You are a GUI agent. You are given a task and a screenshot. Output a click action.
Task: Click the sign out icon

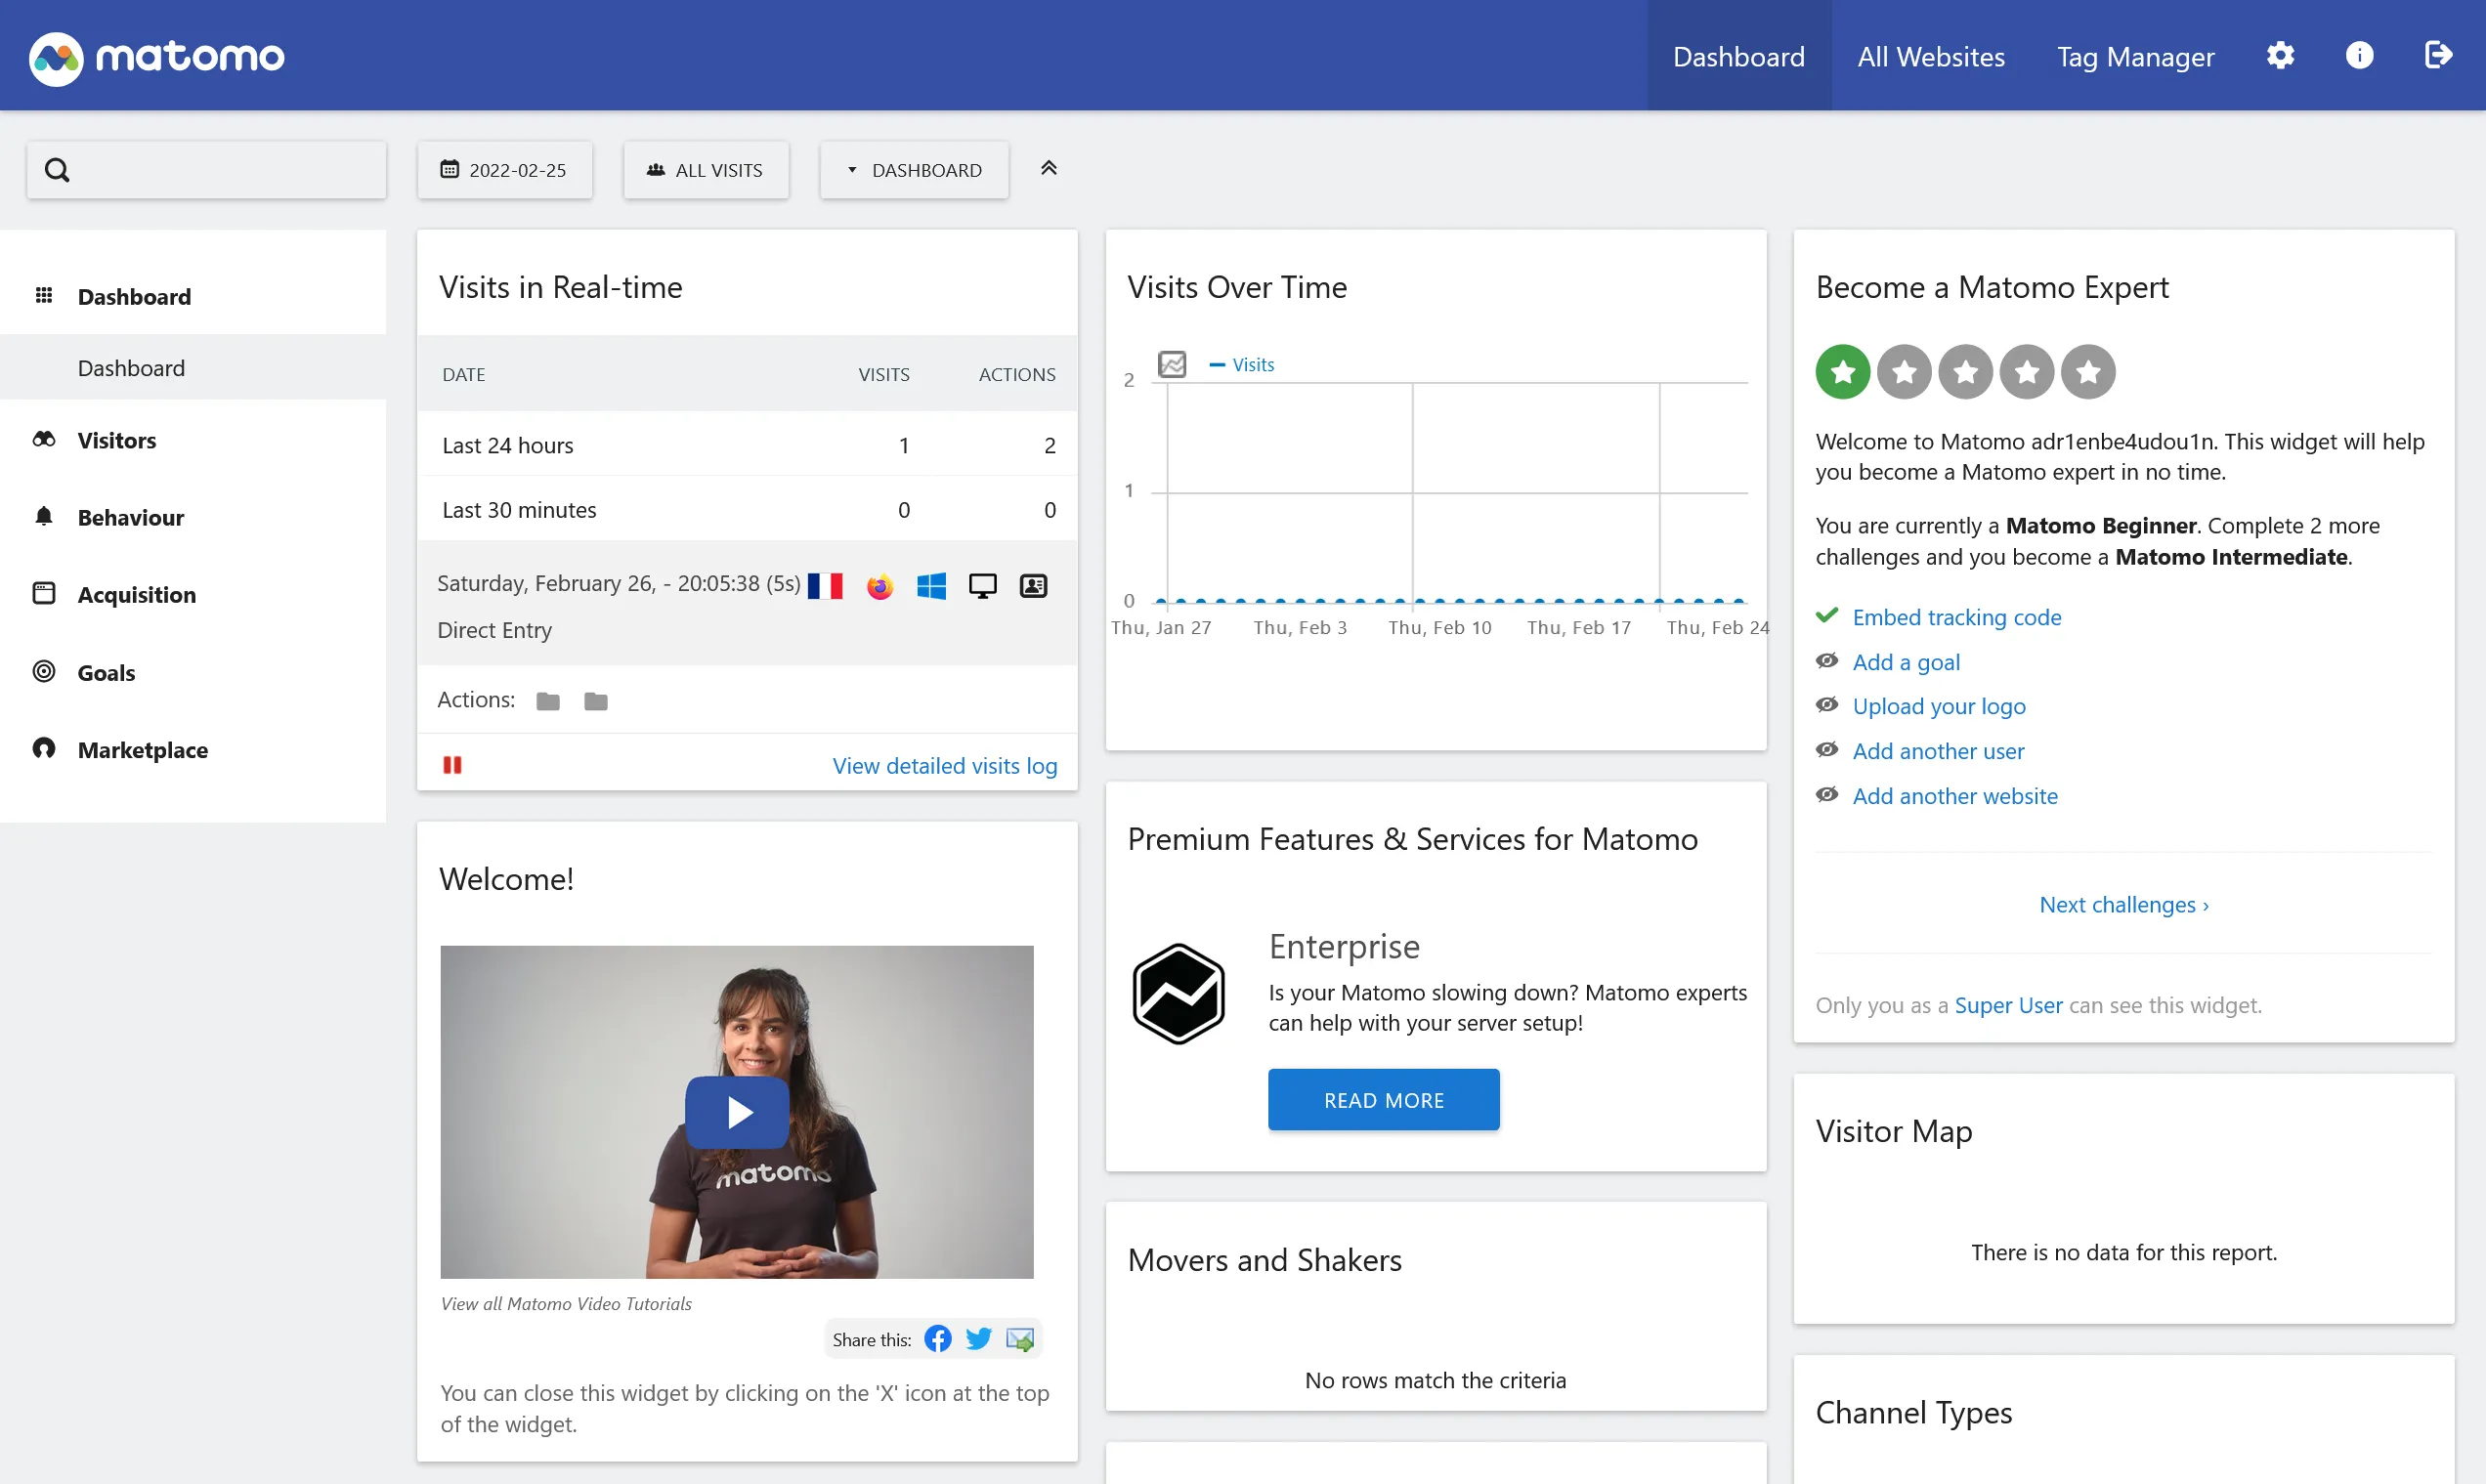pyautogui.click(x=2438, y=55)
